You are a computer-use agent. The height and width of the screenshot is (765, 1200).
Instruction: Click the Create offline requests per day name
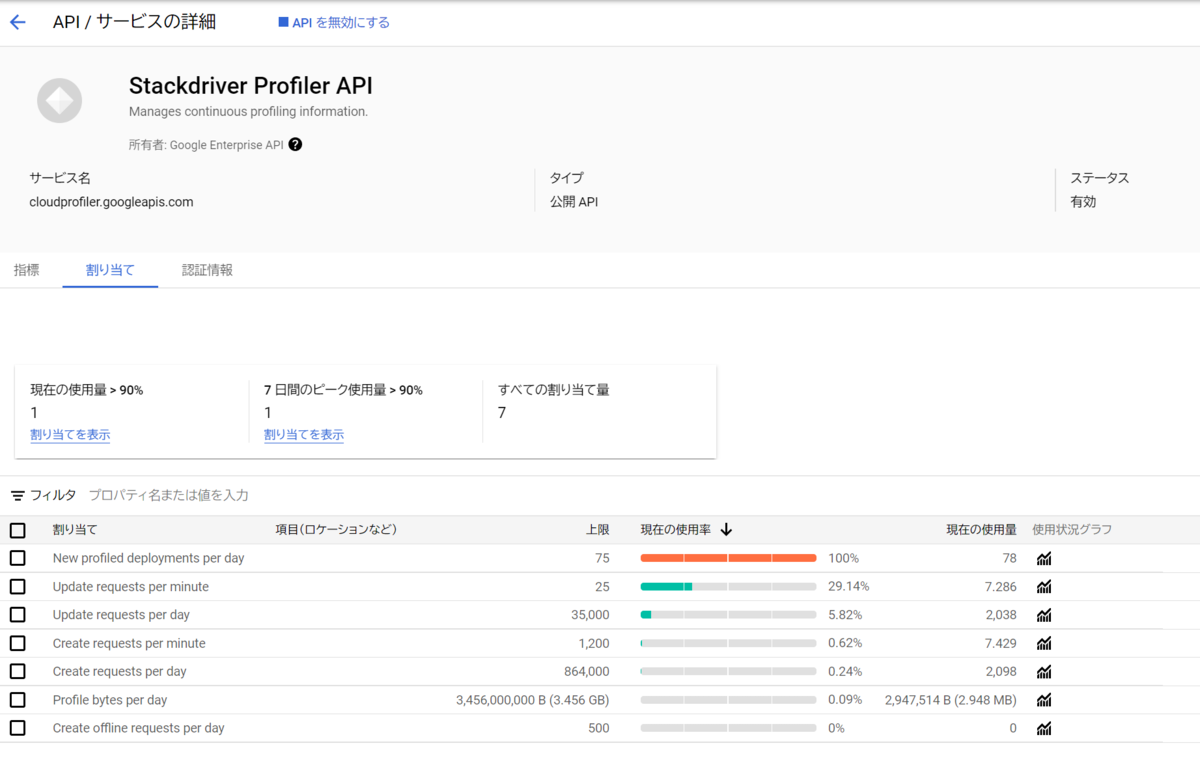pyautogui.click(x=139, y=728)
